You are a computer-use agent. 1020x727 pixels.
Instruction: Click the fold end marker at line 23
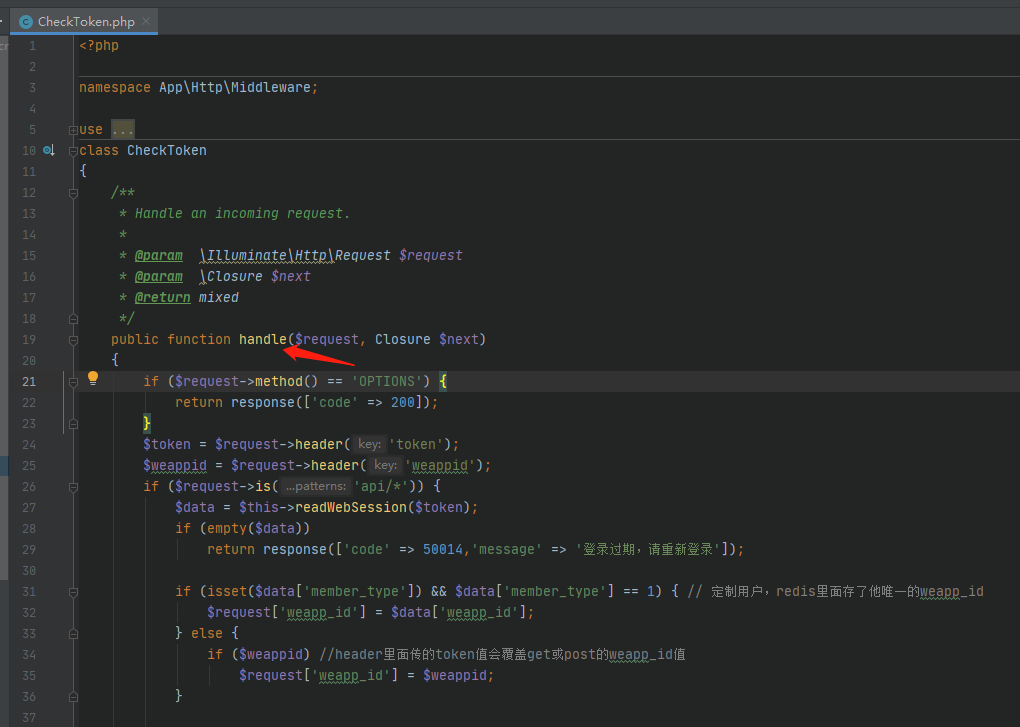(x=73, y=424)
